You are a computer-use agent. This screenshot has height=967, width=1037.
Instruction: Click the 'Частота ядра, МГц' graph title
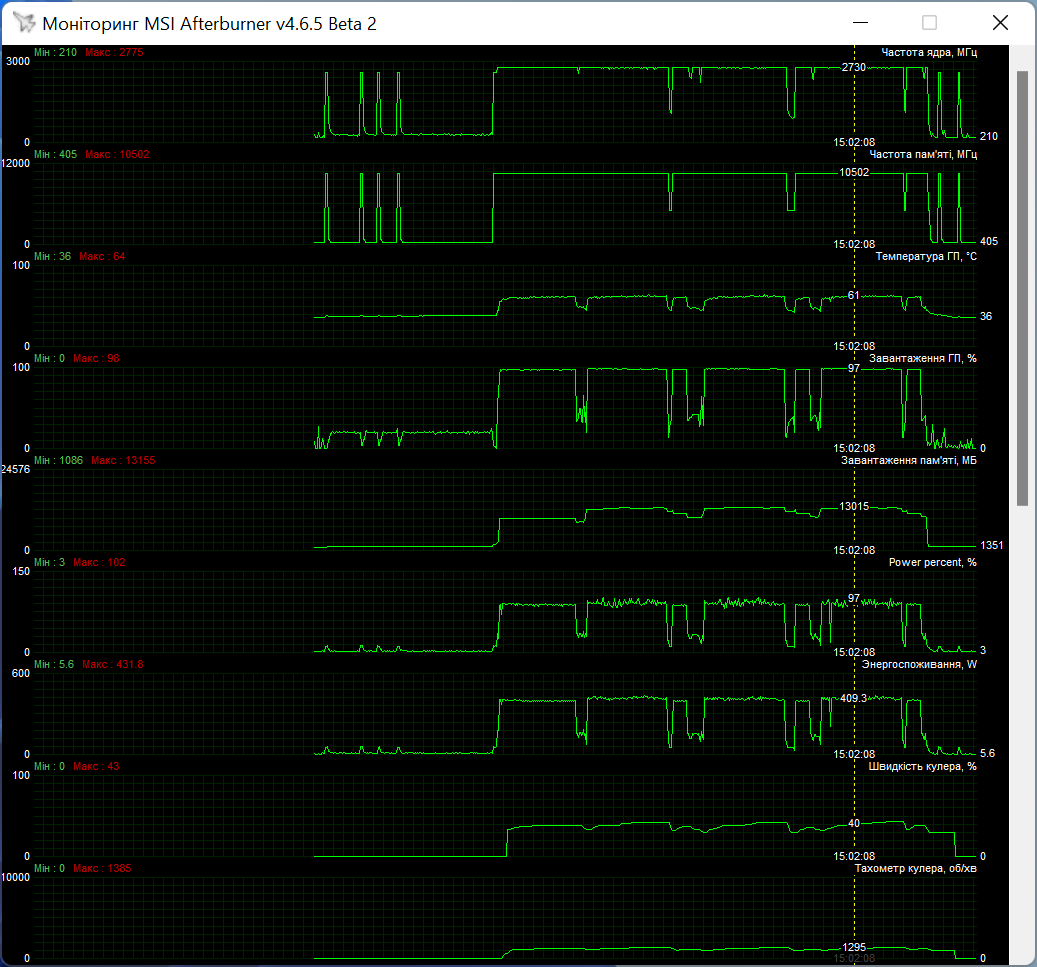(929, 52)
